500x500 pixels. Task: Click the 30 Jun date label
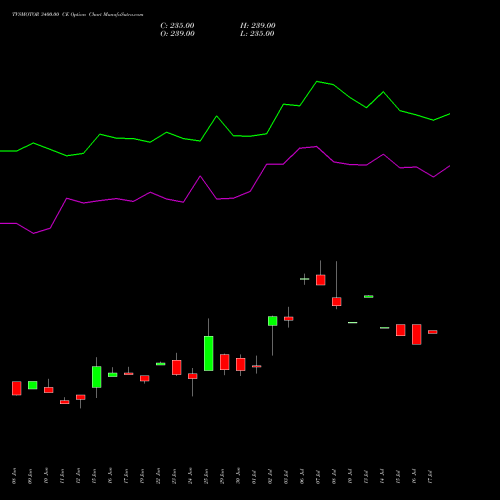coord(238,476)
